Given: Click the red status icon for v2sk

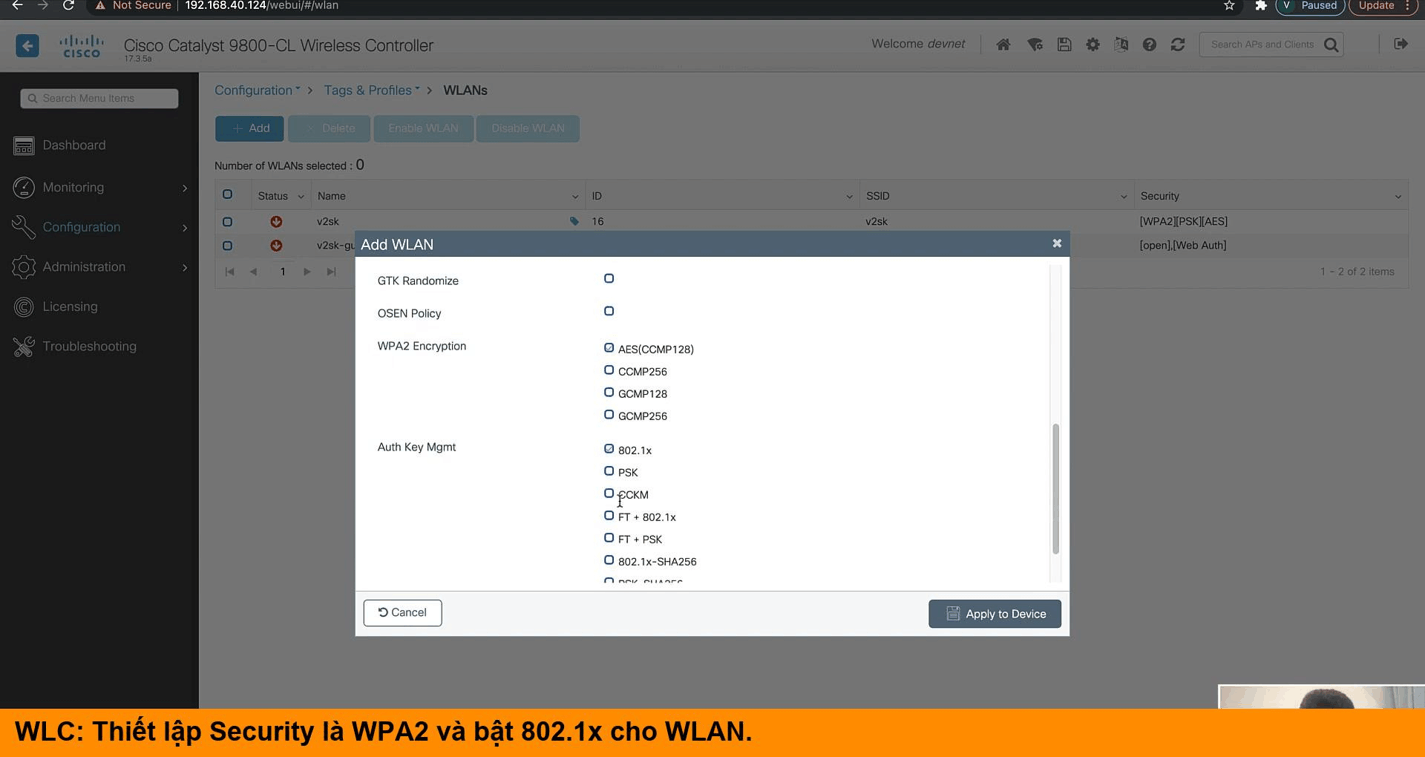Looking at the screenshot, I should coord(276,222).
